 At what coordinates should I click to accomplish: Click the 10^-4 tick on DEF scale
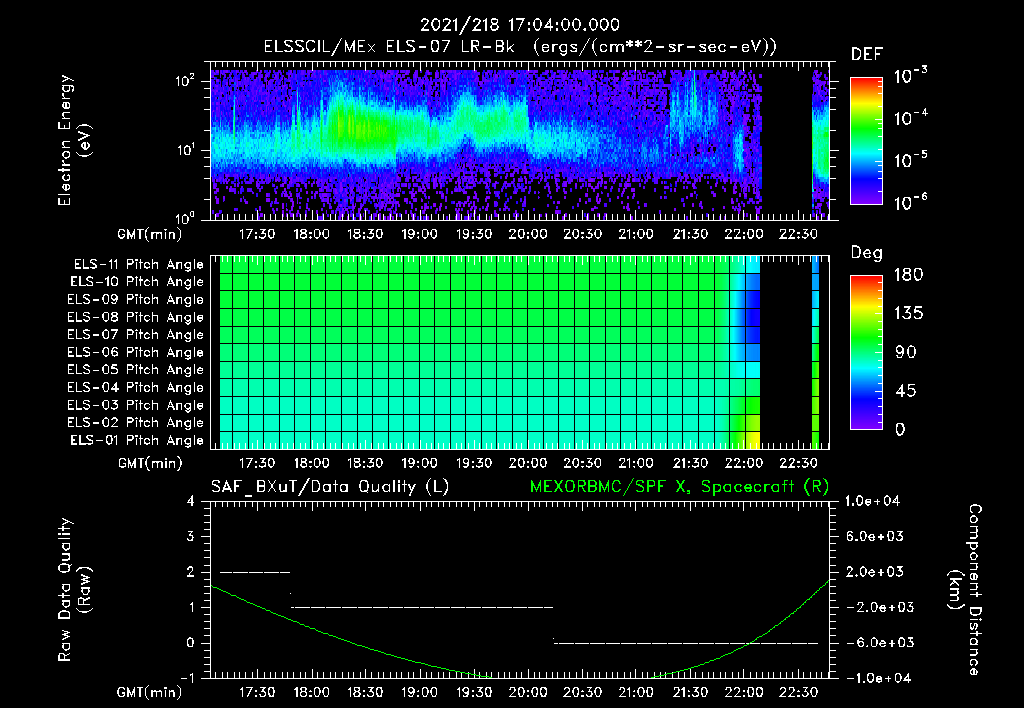click(910, 118)
